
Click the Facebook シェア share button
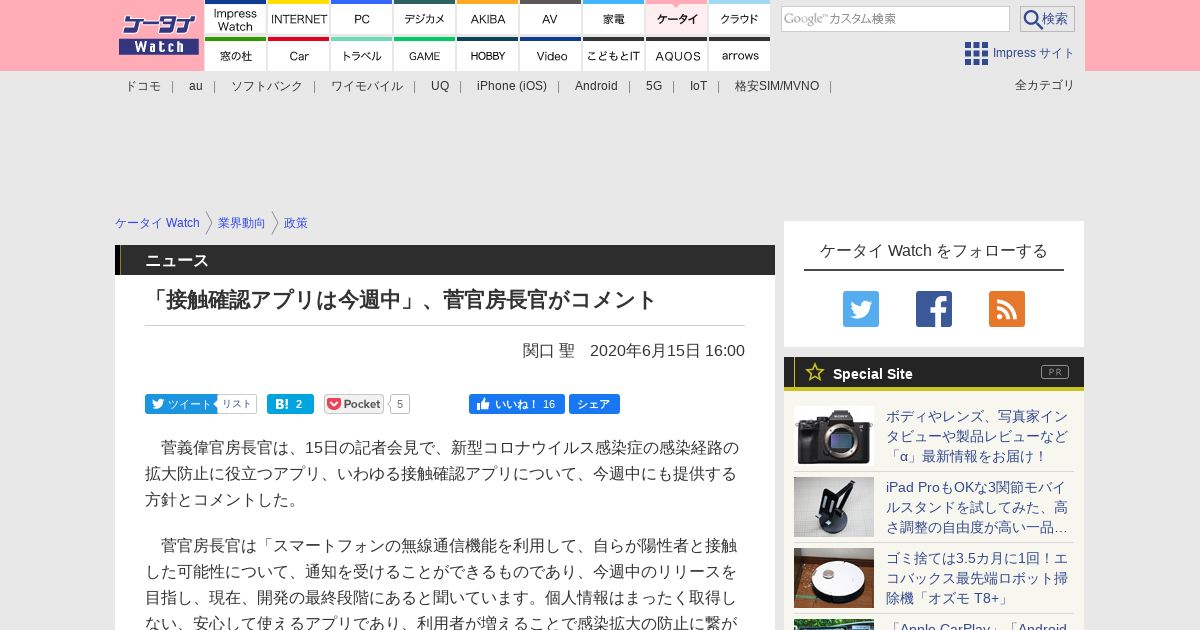(594, 404)
